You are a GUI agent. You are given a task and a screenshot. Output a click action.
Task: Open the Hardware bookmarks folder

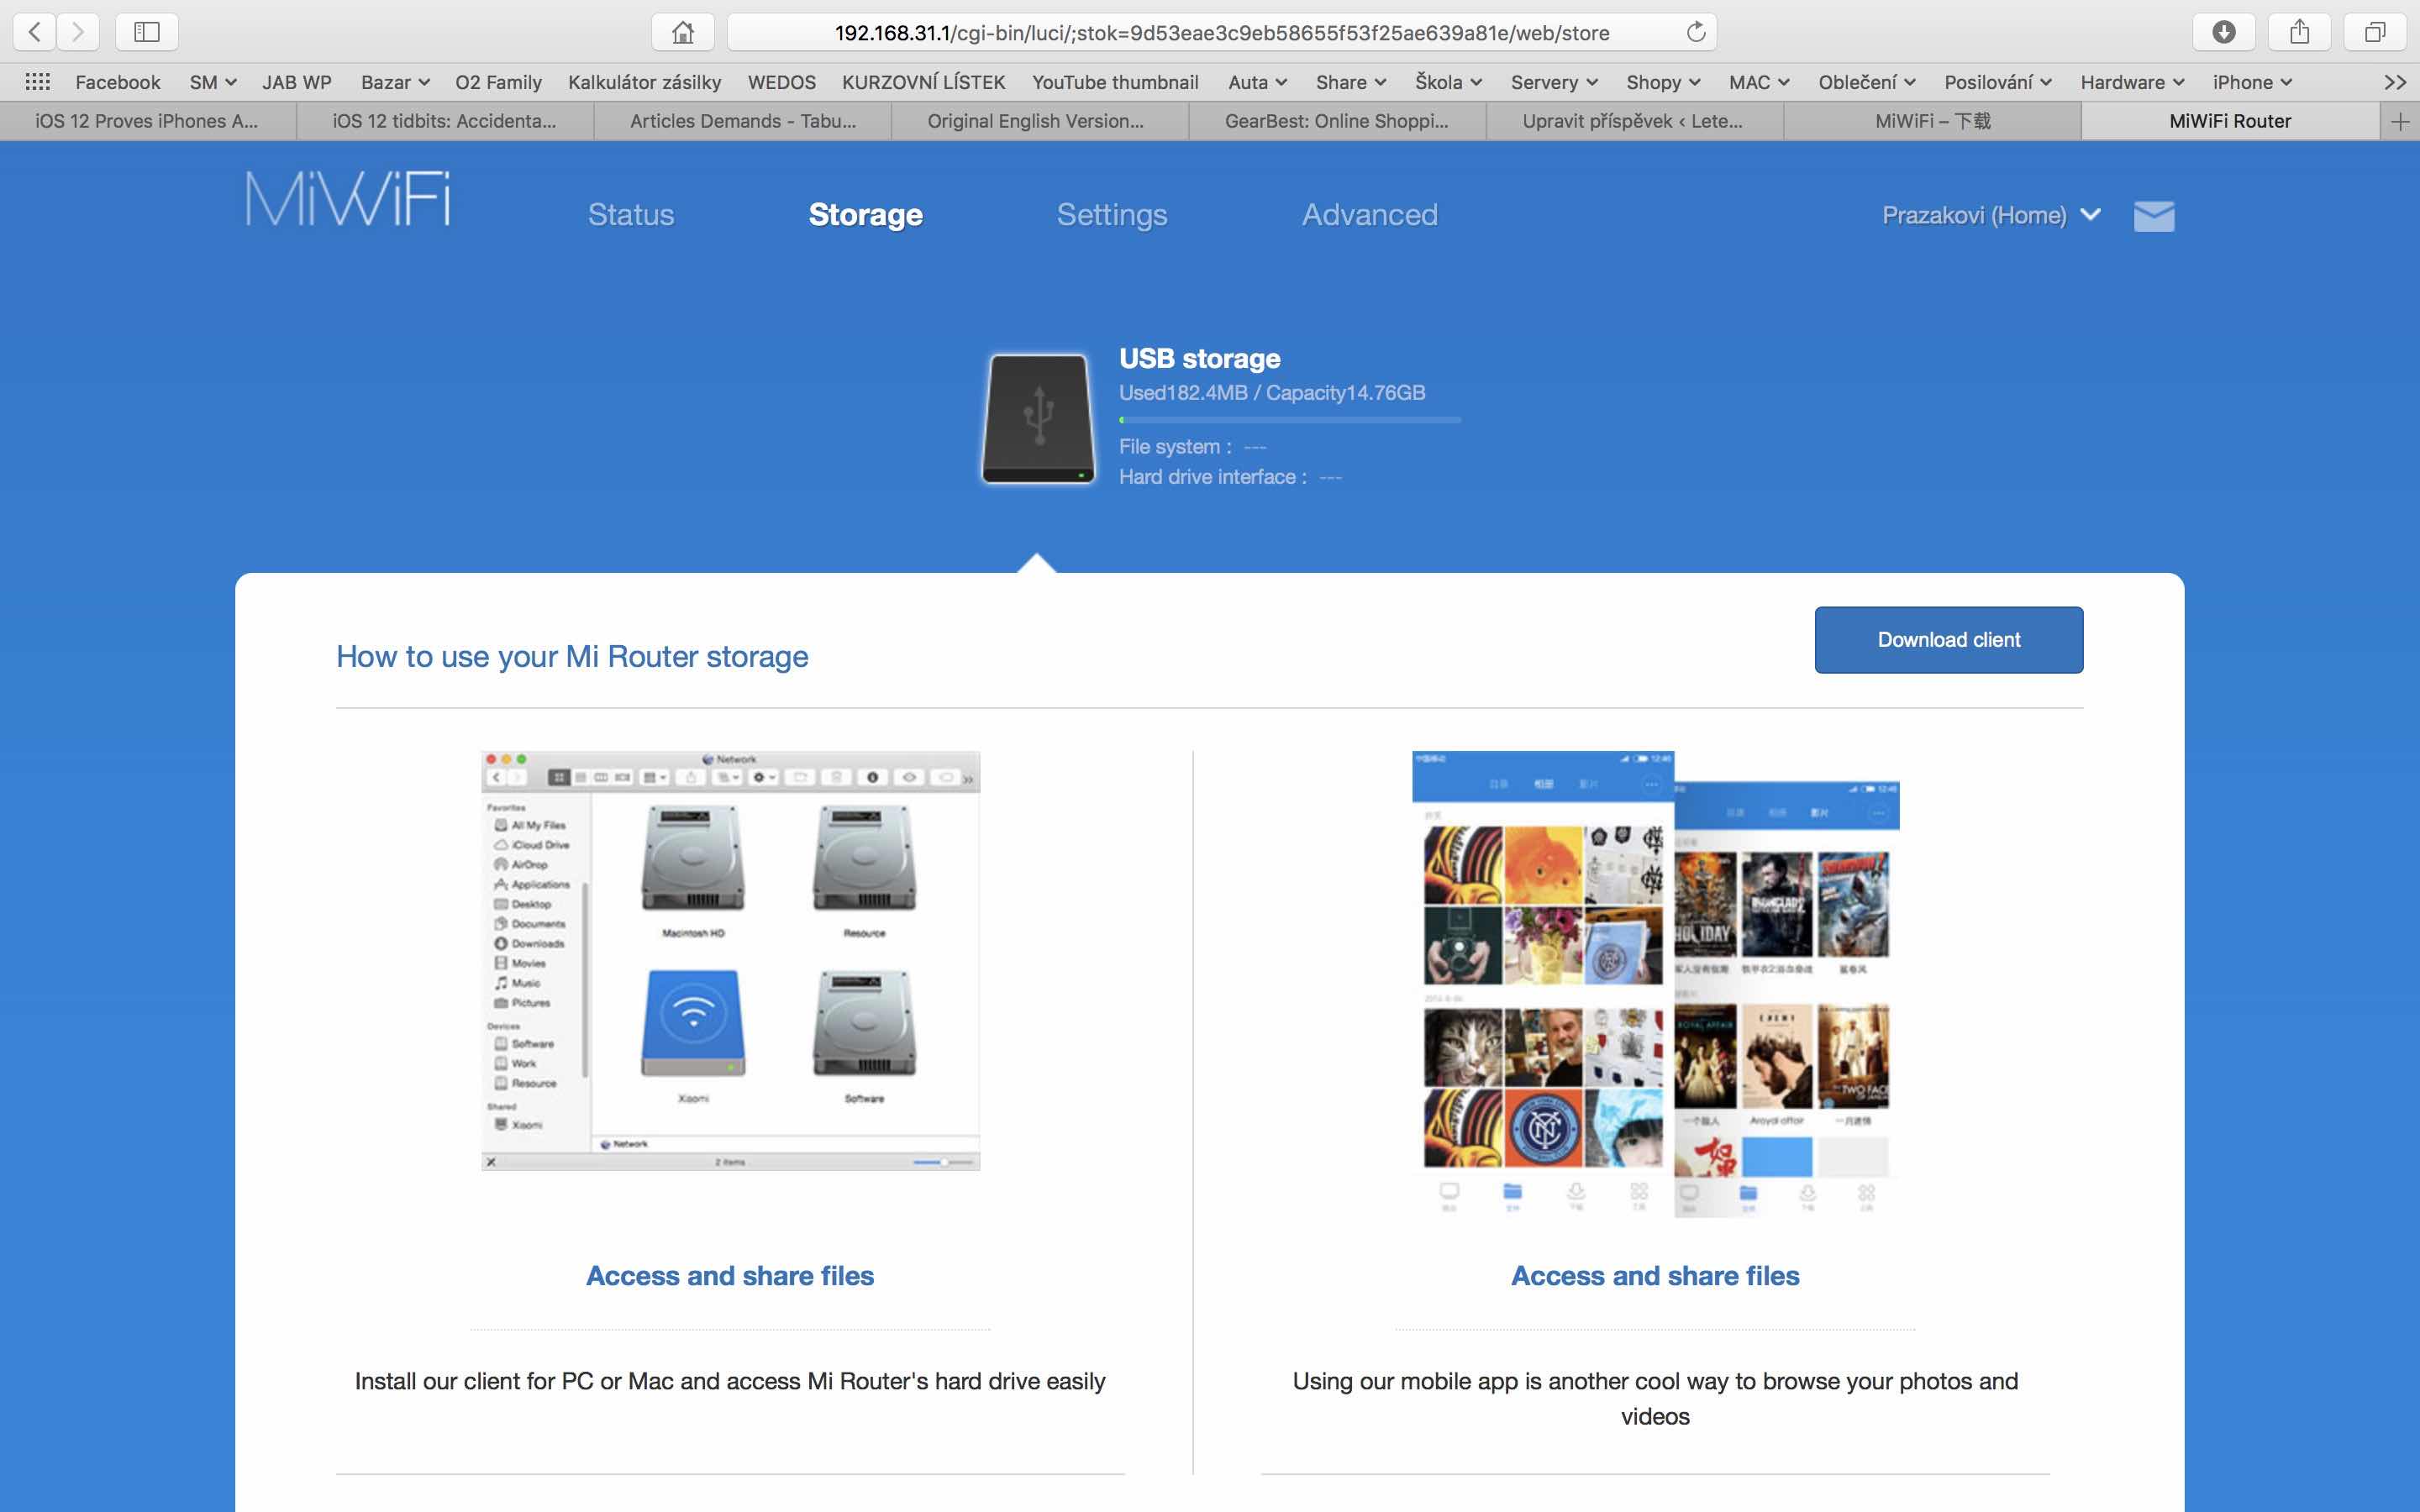pyautogui.click(x=2131, y=82)
